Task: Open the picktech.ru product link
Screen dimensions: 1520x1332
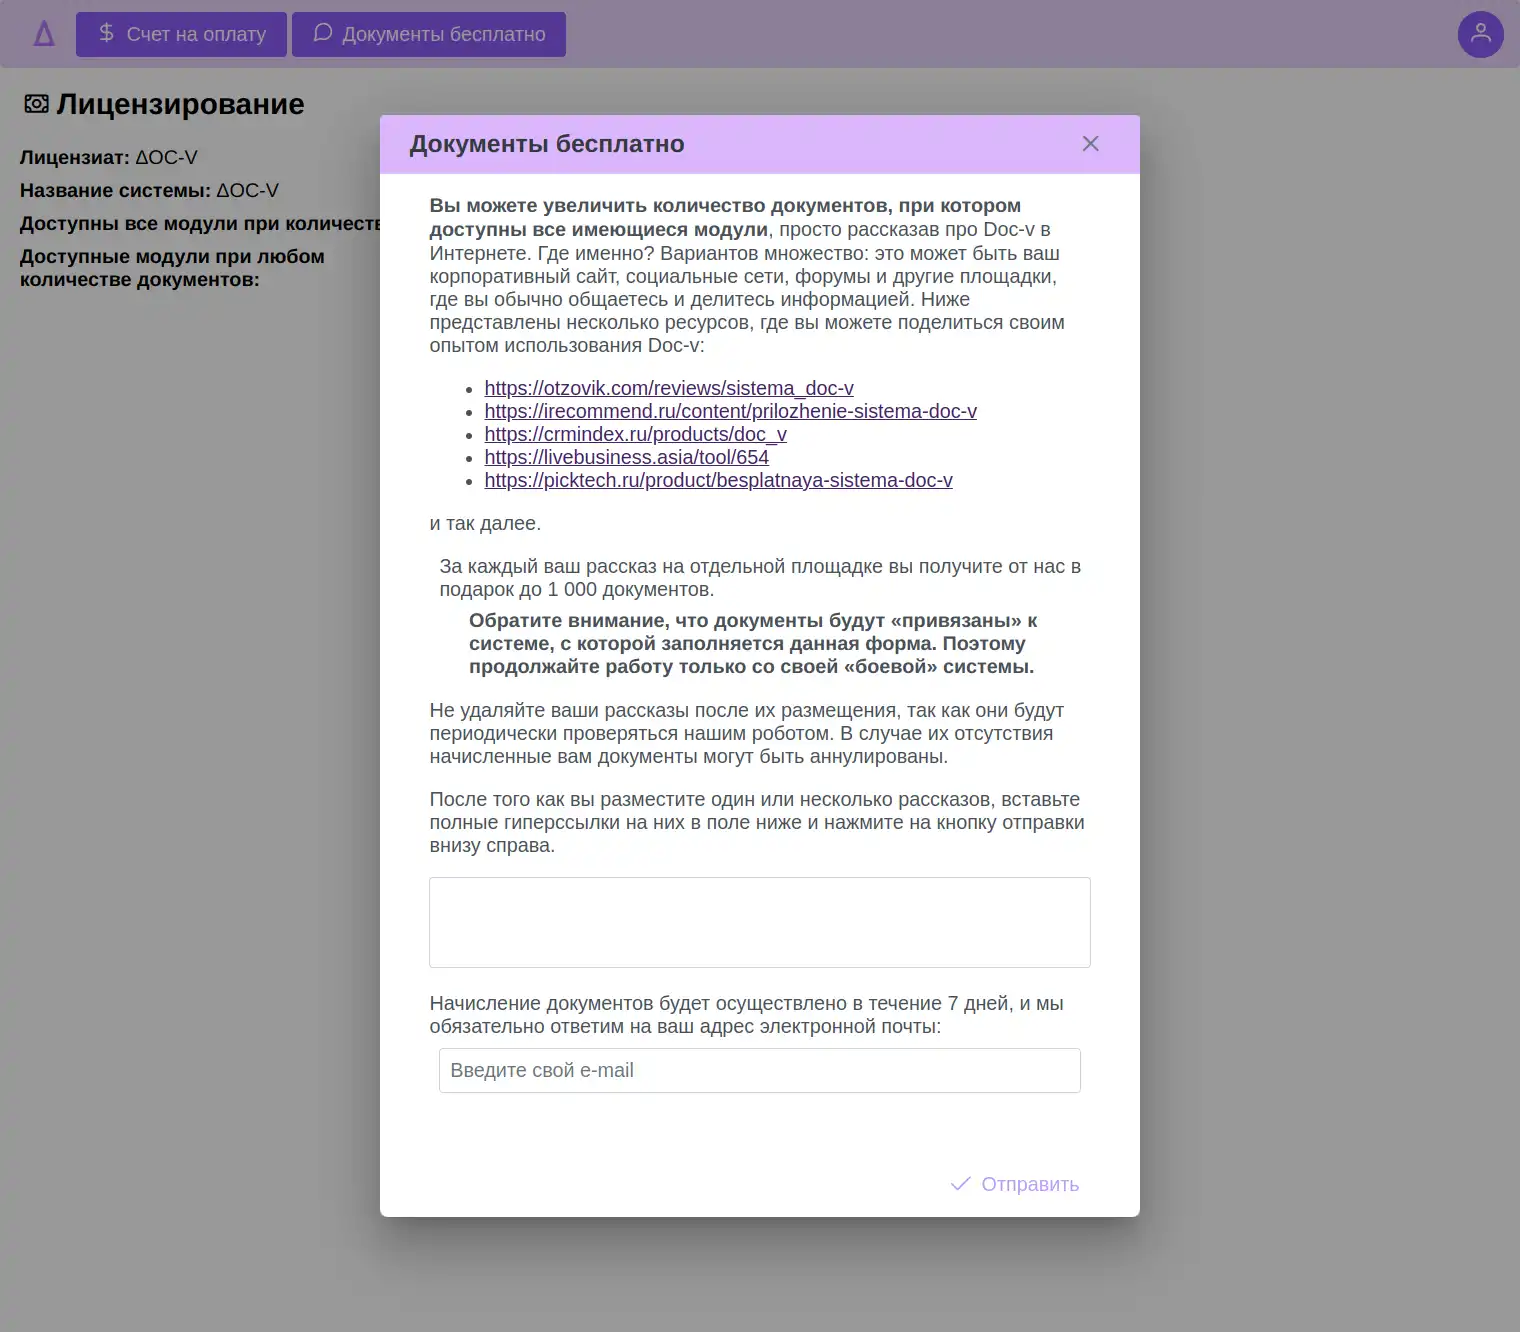Action: (x=719, y=480)
